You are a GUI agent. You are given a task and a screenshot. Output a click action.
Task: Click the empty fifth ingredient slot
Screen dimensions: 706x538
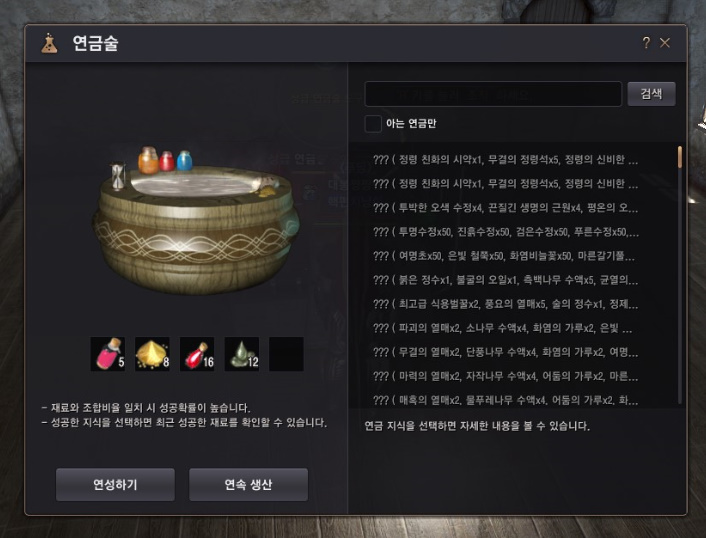[x=286, y=354]
